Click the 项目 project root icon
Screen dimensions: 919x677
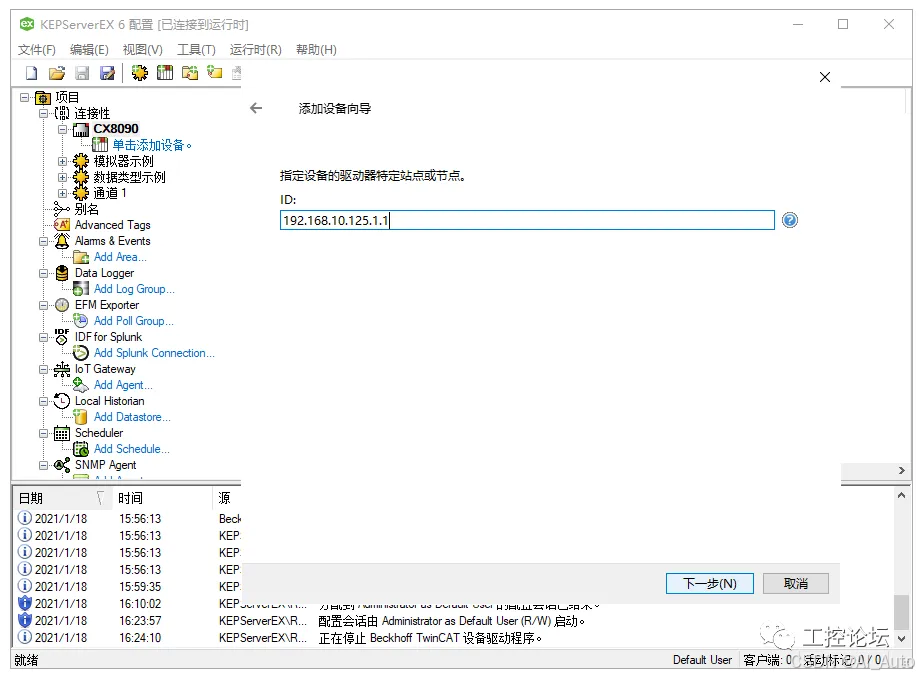[x=43, y=97]
